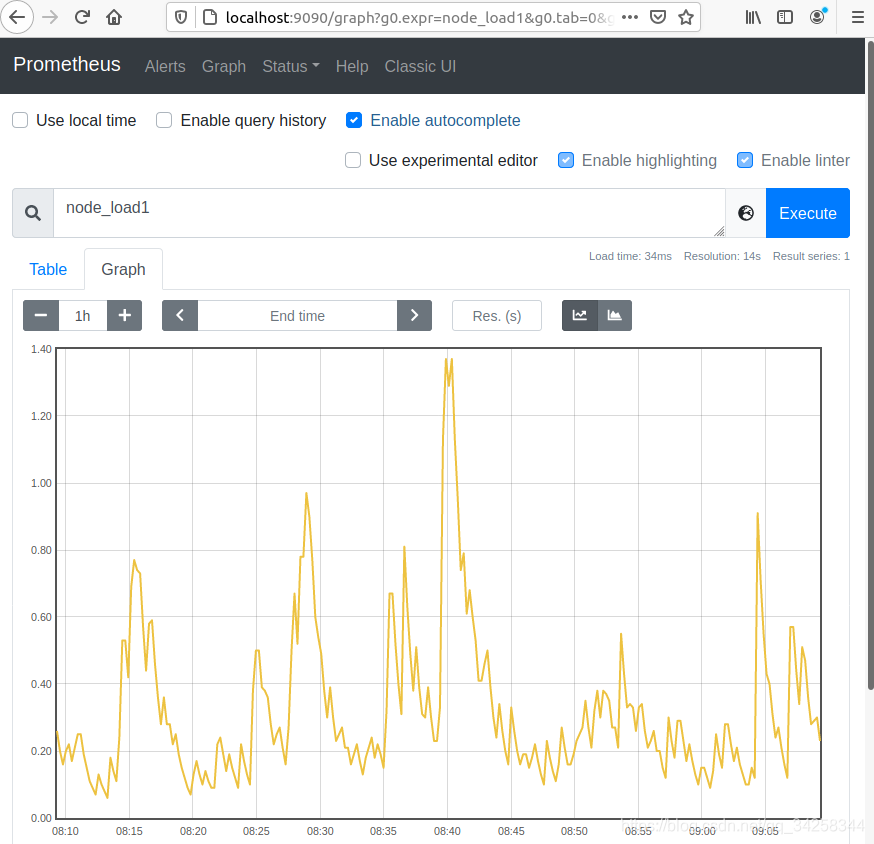The image size is (874, 844).
Task: Enable query history checkbox
Action: pyautogui.click(x=164, y=120)
